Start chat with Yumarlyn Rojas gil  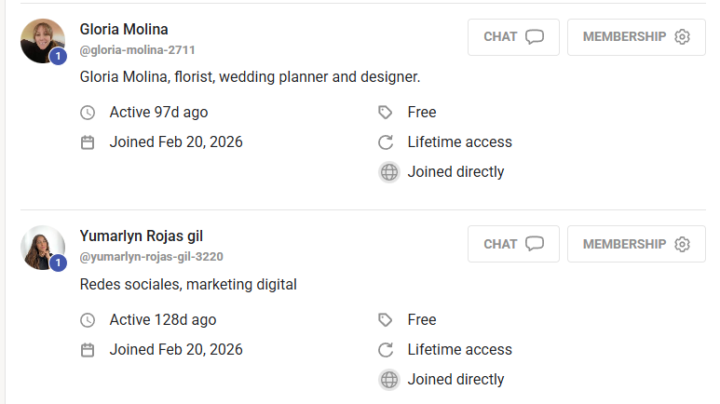pyautogui.click(x=513, y=244)
